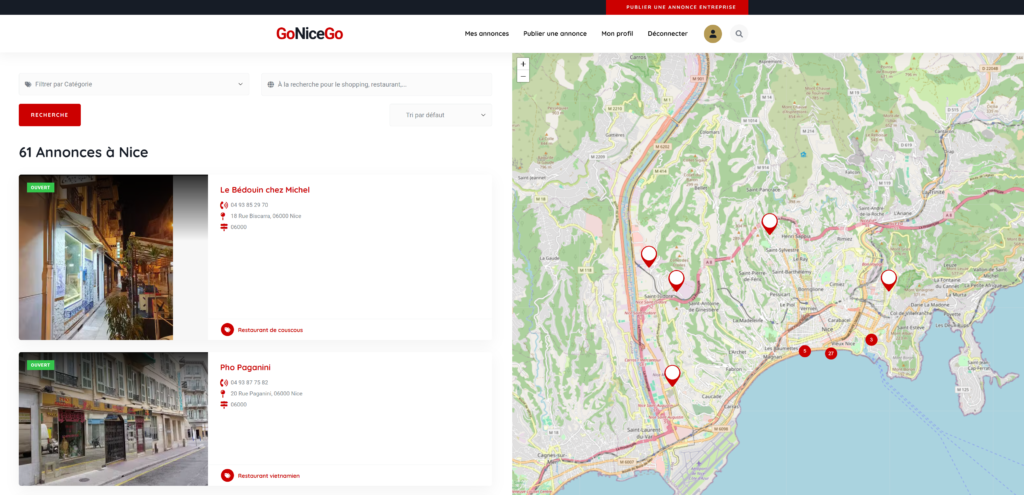Click the search magnifier icon in header
The width and height of the screenshot is (1024, 495).
739,34
